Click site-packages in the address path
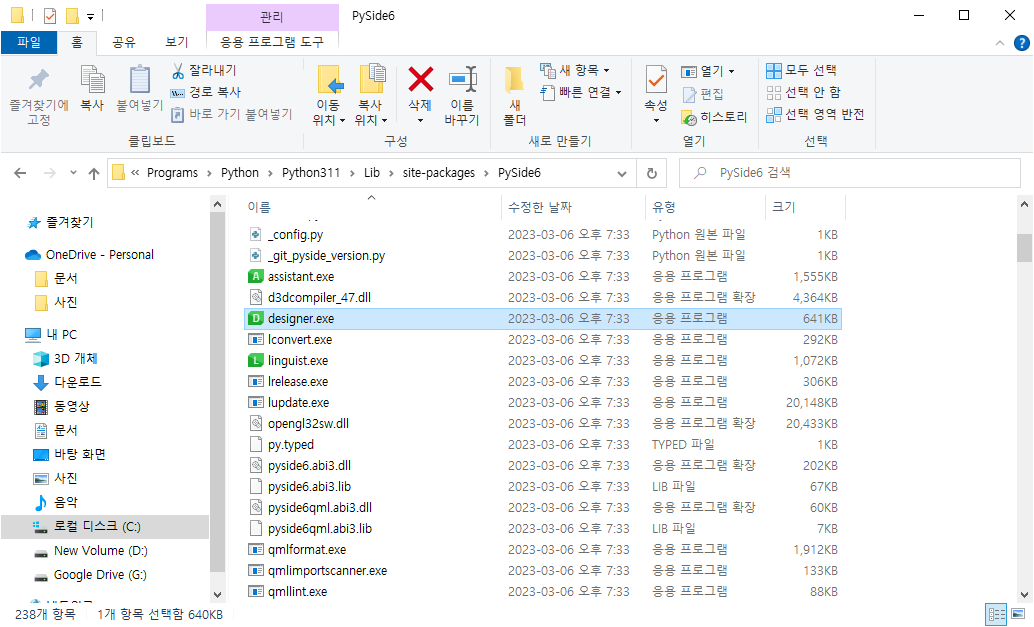Screen dimensions: 1034x627 click(x=439, y=173)
